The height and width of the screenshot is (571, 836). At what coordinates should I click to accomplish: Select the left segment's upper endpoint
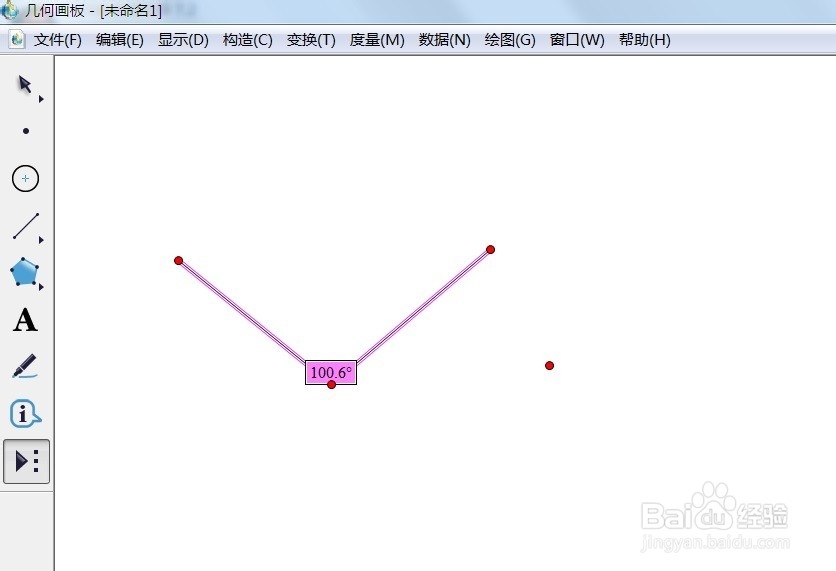[x=179, y=261]
